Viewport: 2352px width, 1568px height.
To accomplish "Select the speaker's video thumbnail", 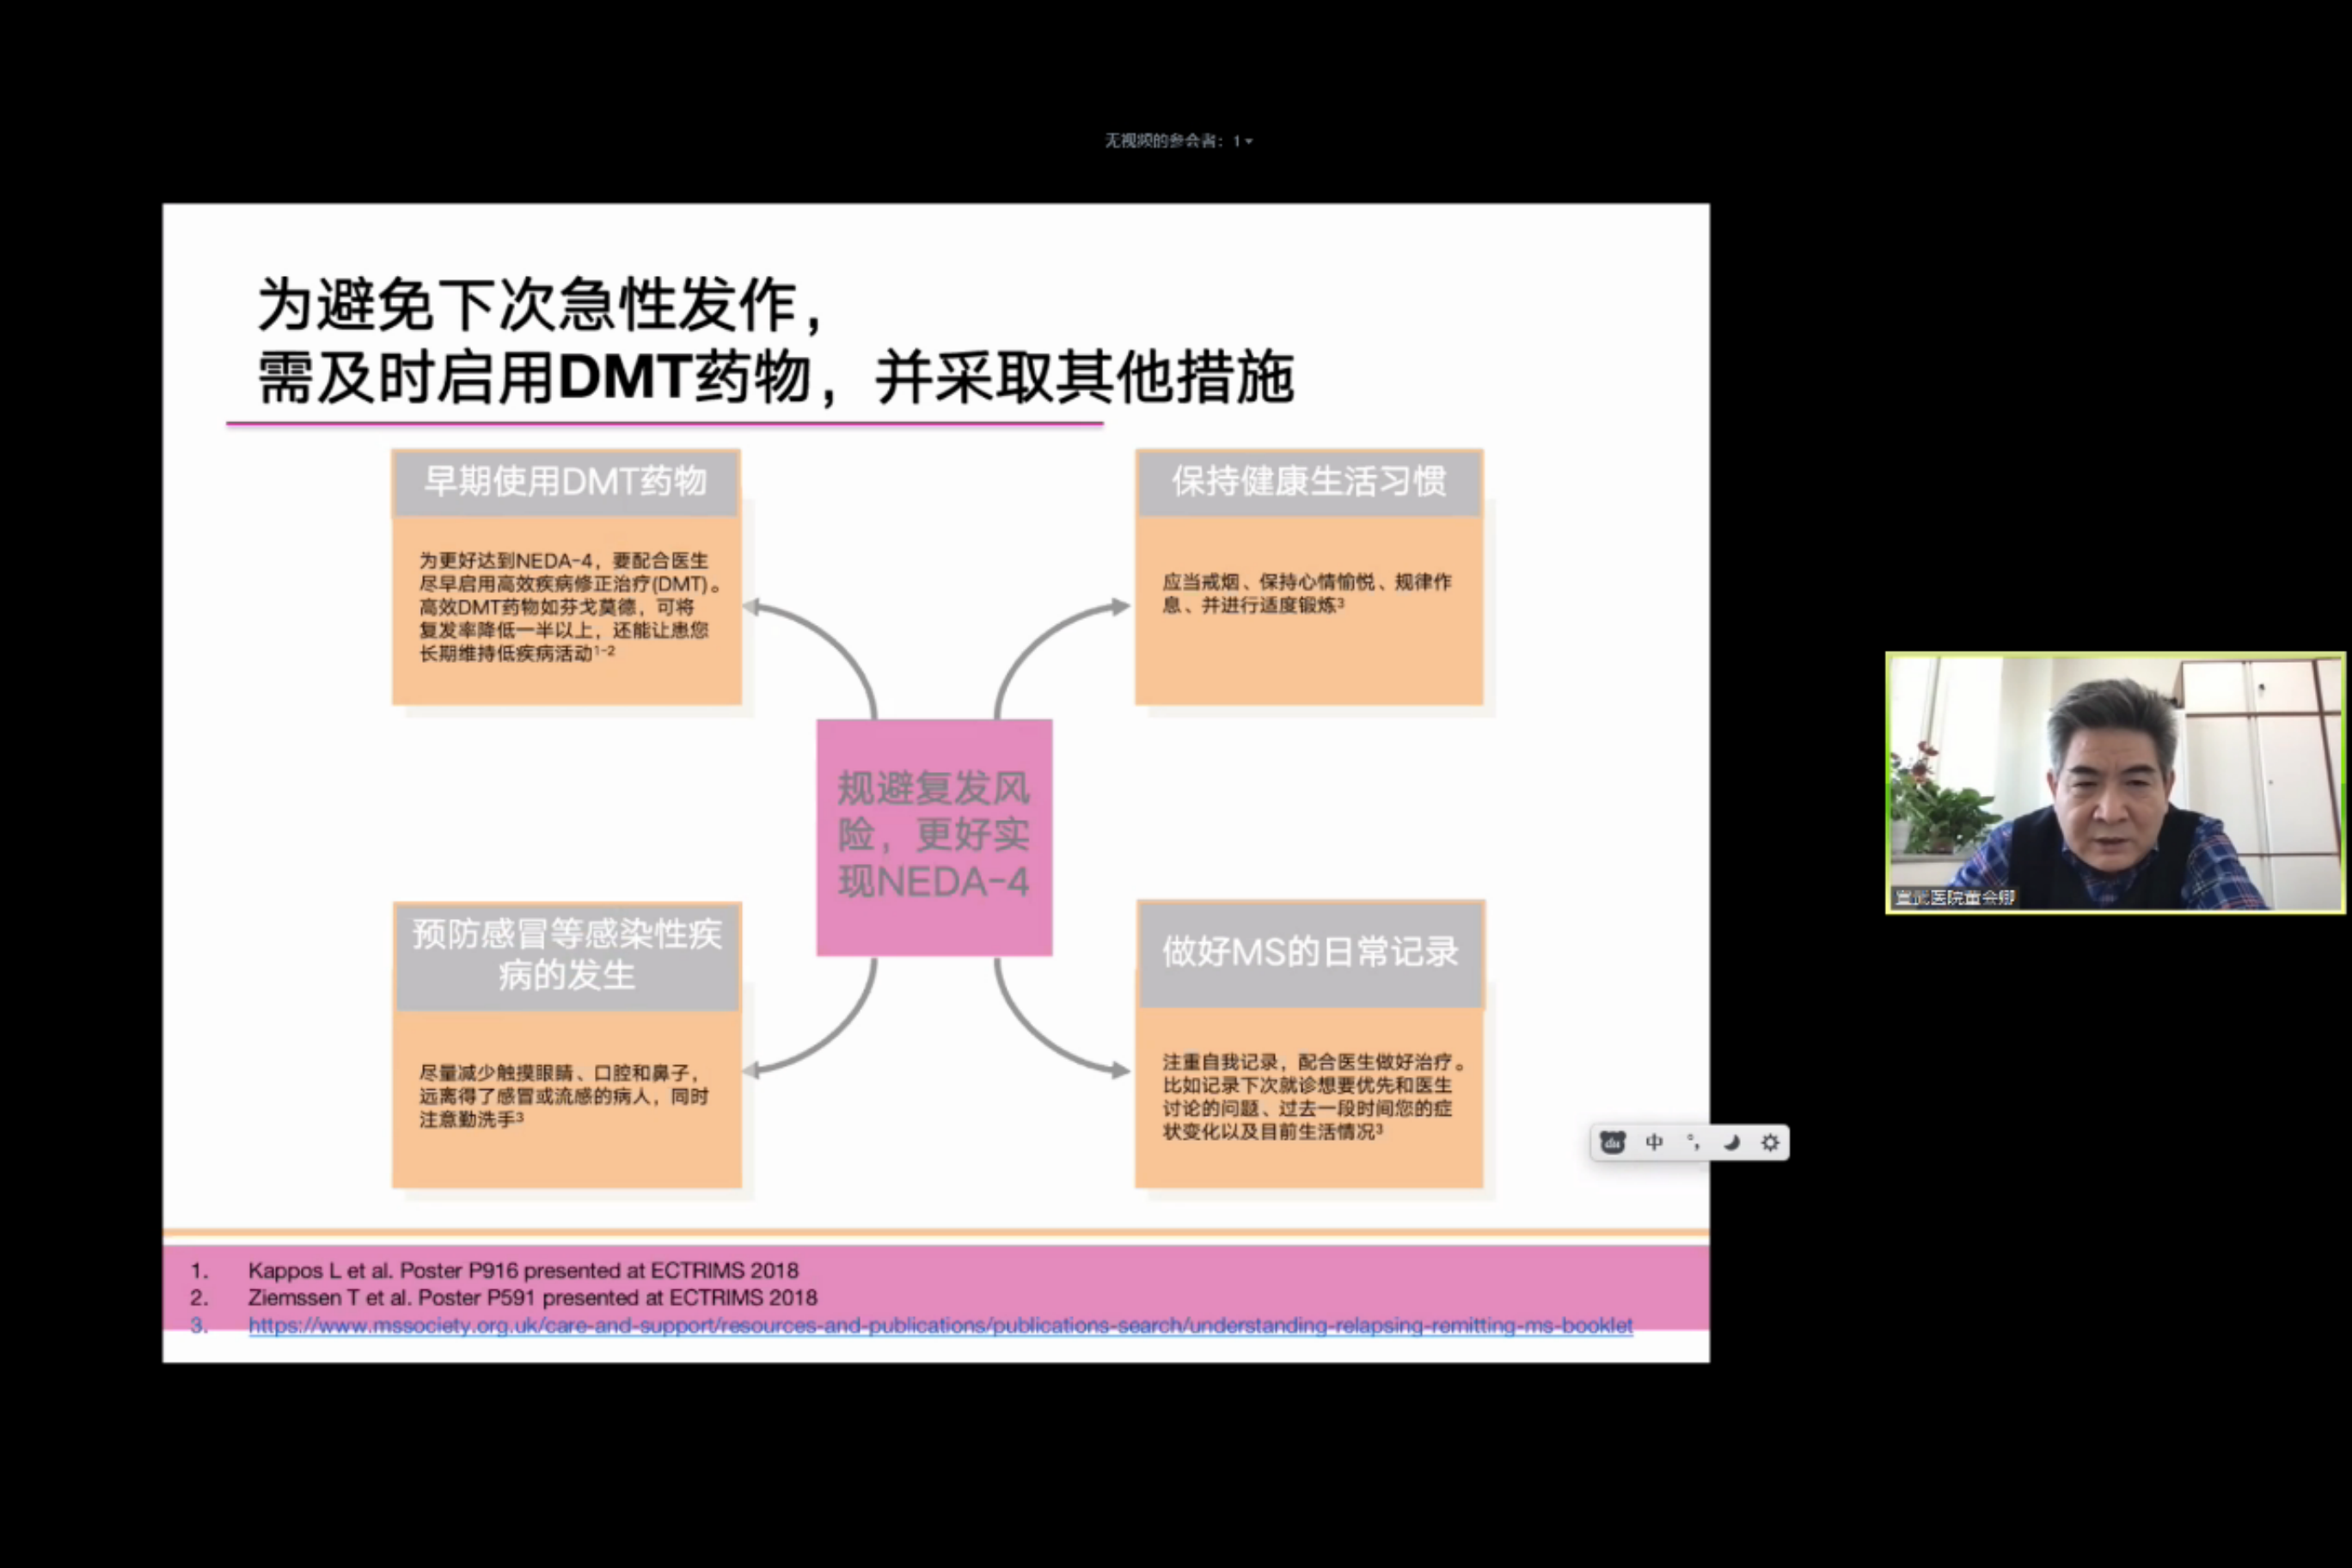I will 2115,783.
